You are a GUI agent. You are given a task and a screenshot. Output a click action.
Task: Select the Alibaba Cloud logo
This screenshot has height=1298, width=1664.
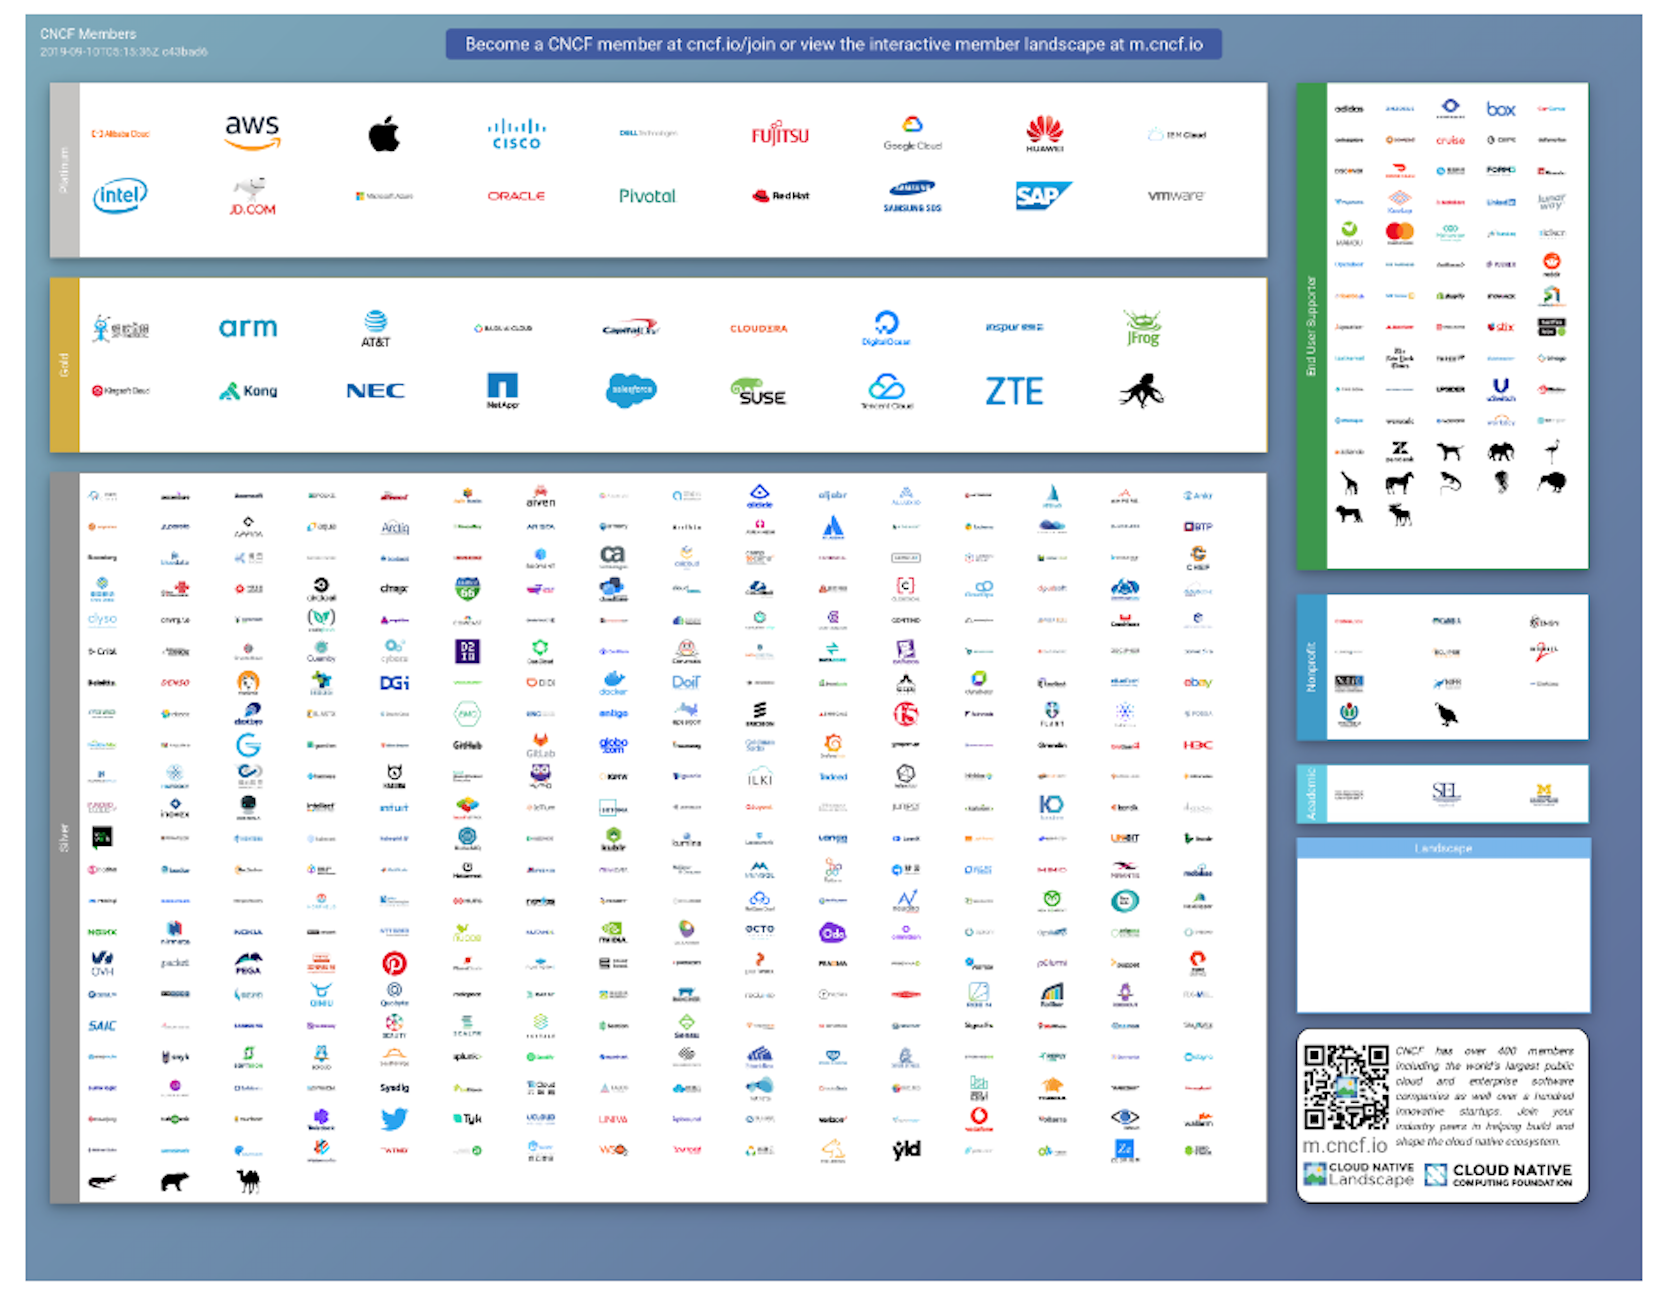point(120,134)
